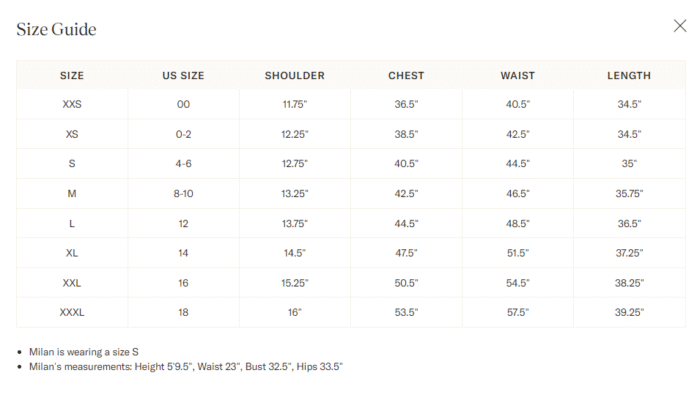
Task: Click the 8-10 US size cell
Action: point(183,193)
